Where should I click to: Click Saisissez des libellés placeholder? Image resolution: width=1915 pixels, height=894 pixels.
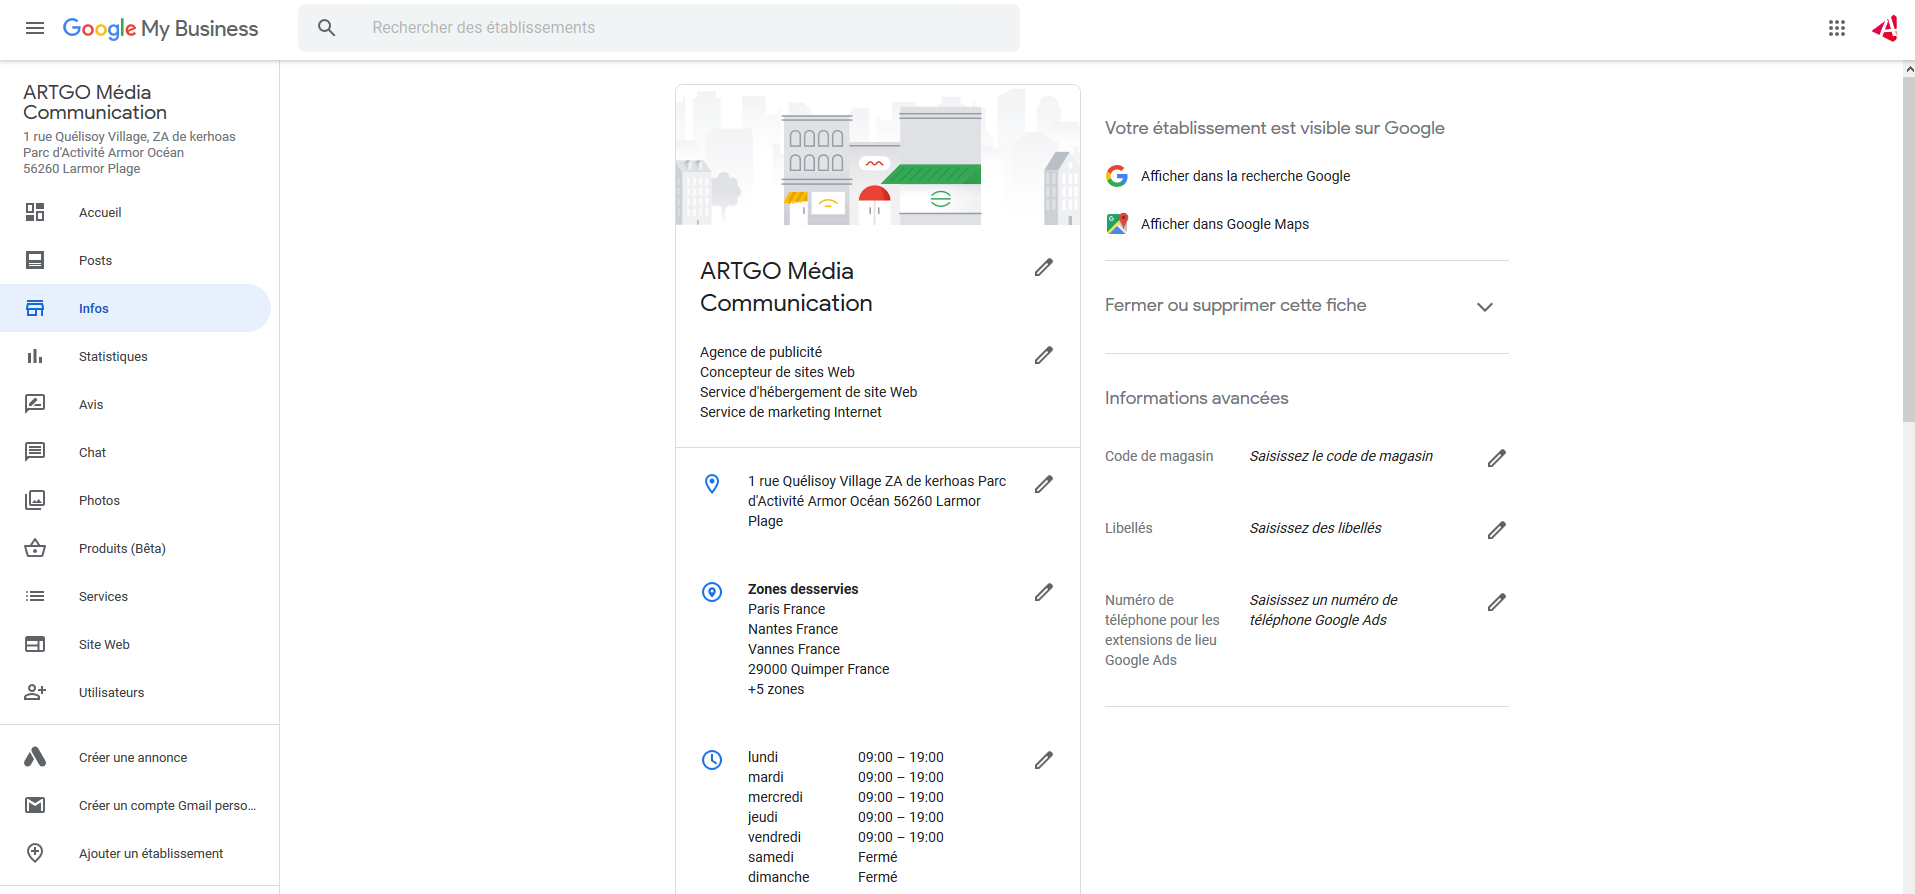pyautogui.click(x=1315, y=528)
